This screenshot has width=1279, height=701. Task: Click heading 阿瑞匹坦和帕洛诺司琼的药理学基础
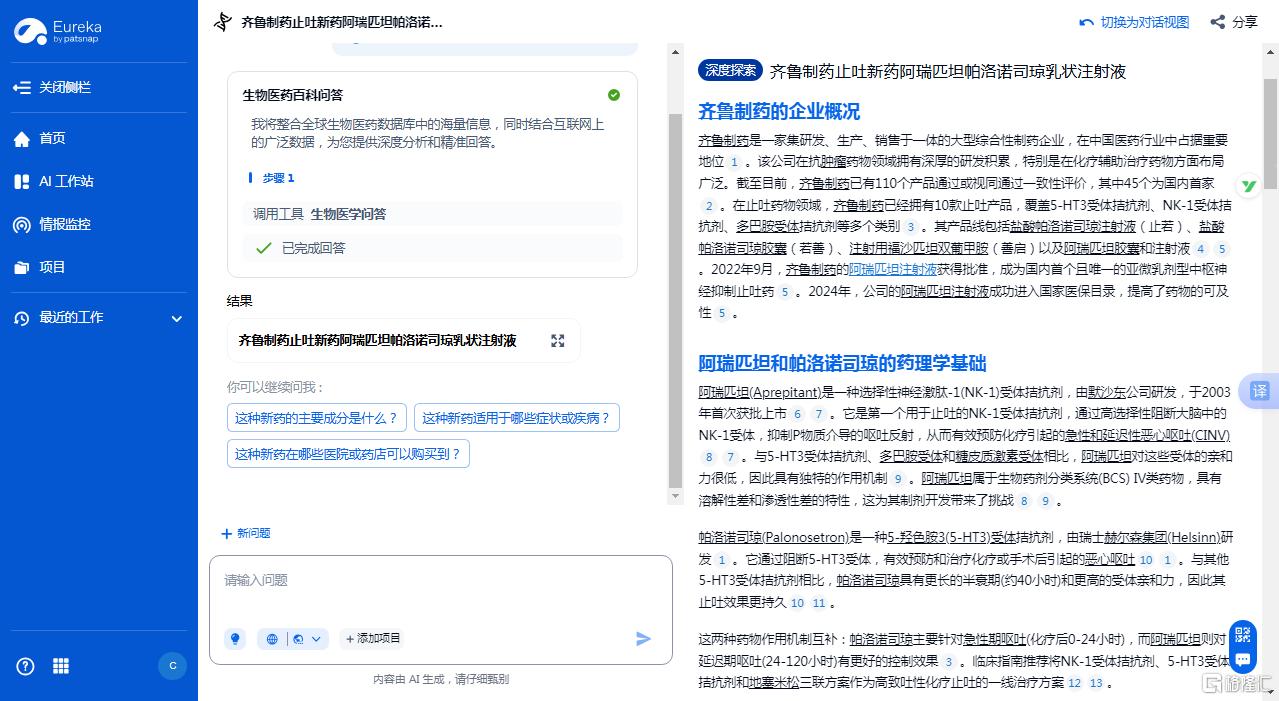click(842, 363)
